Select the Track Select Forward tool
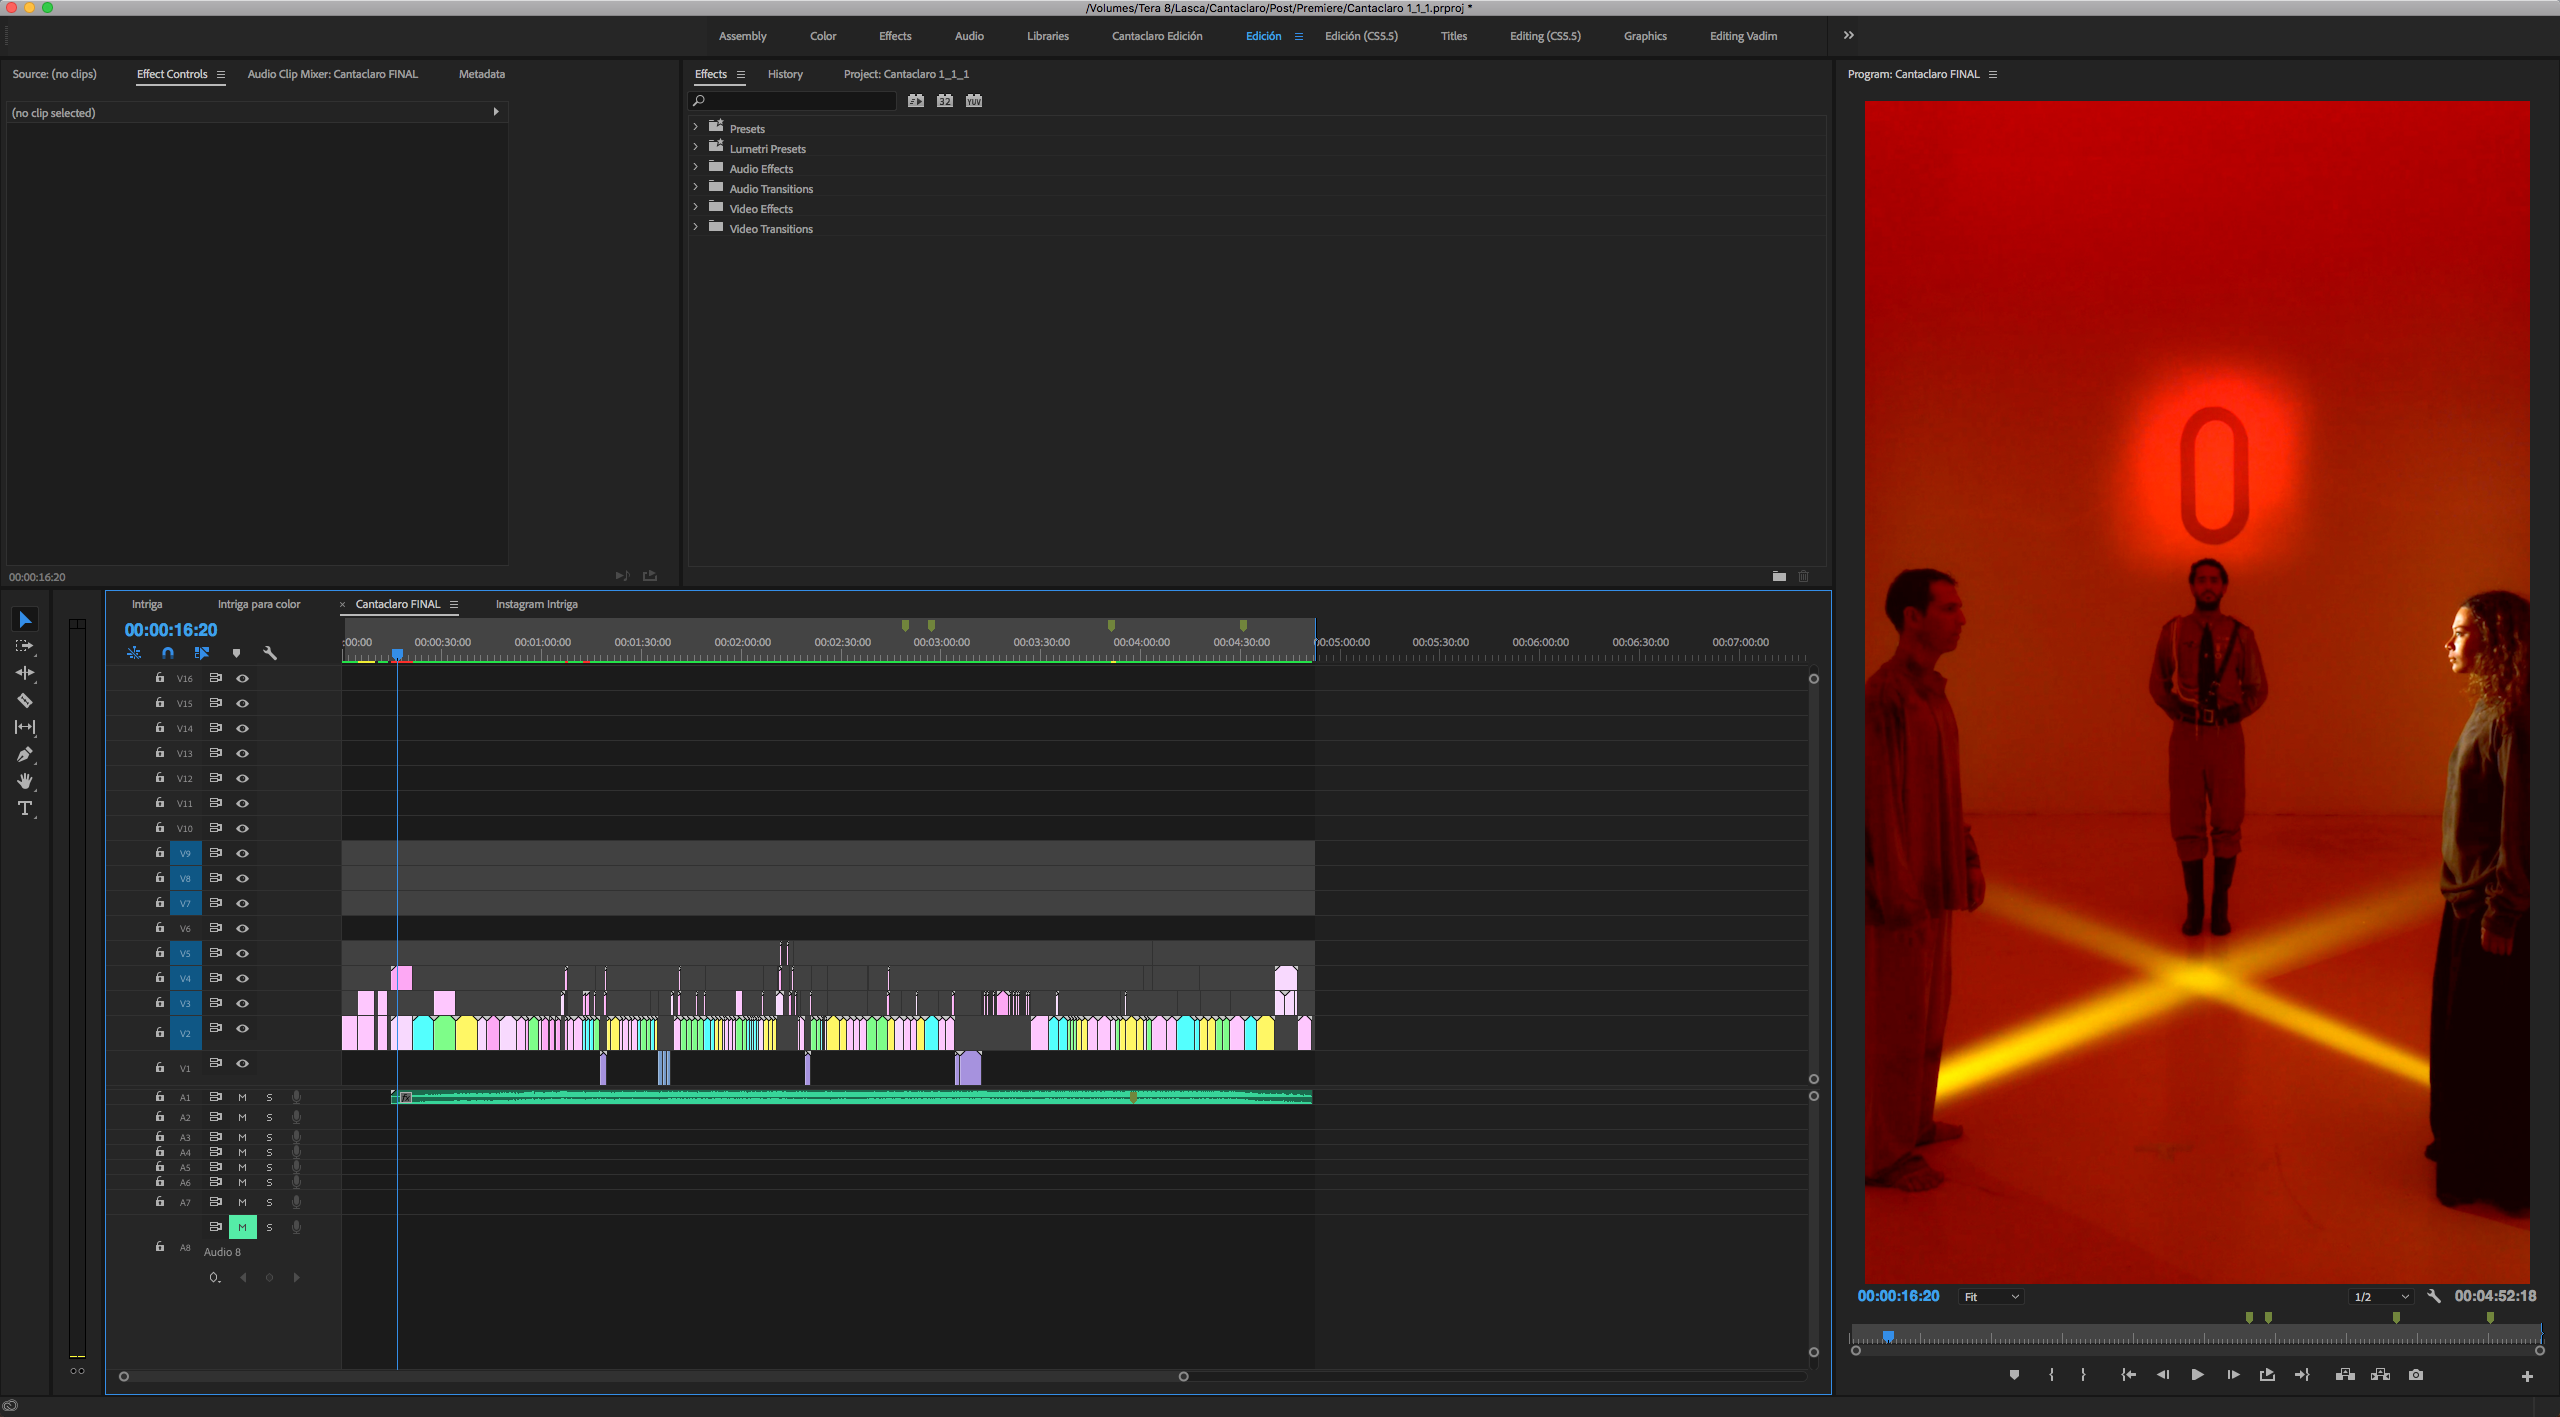The image size is (2560, 1417). point(25,646)
